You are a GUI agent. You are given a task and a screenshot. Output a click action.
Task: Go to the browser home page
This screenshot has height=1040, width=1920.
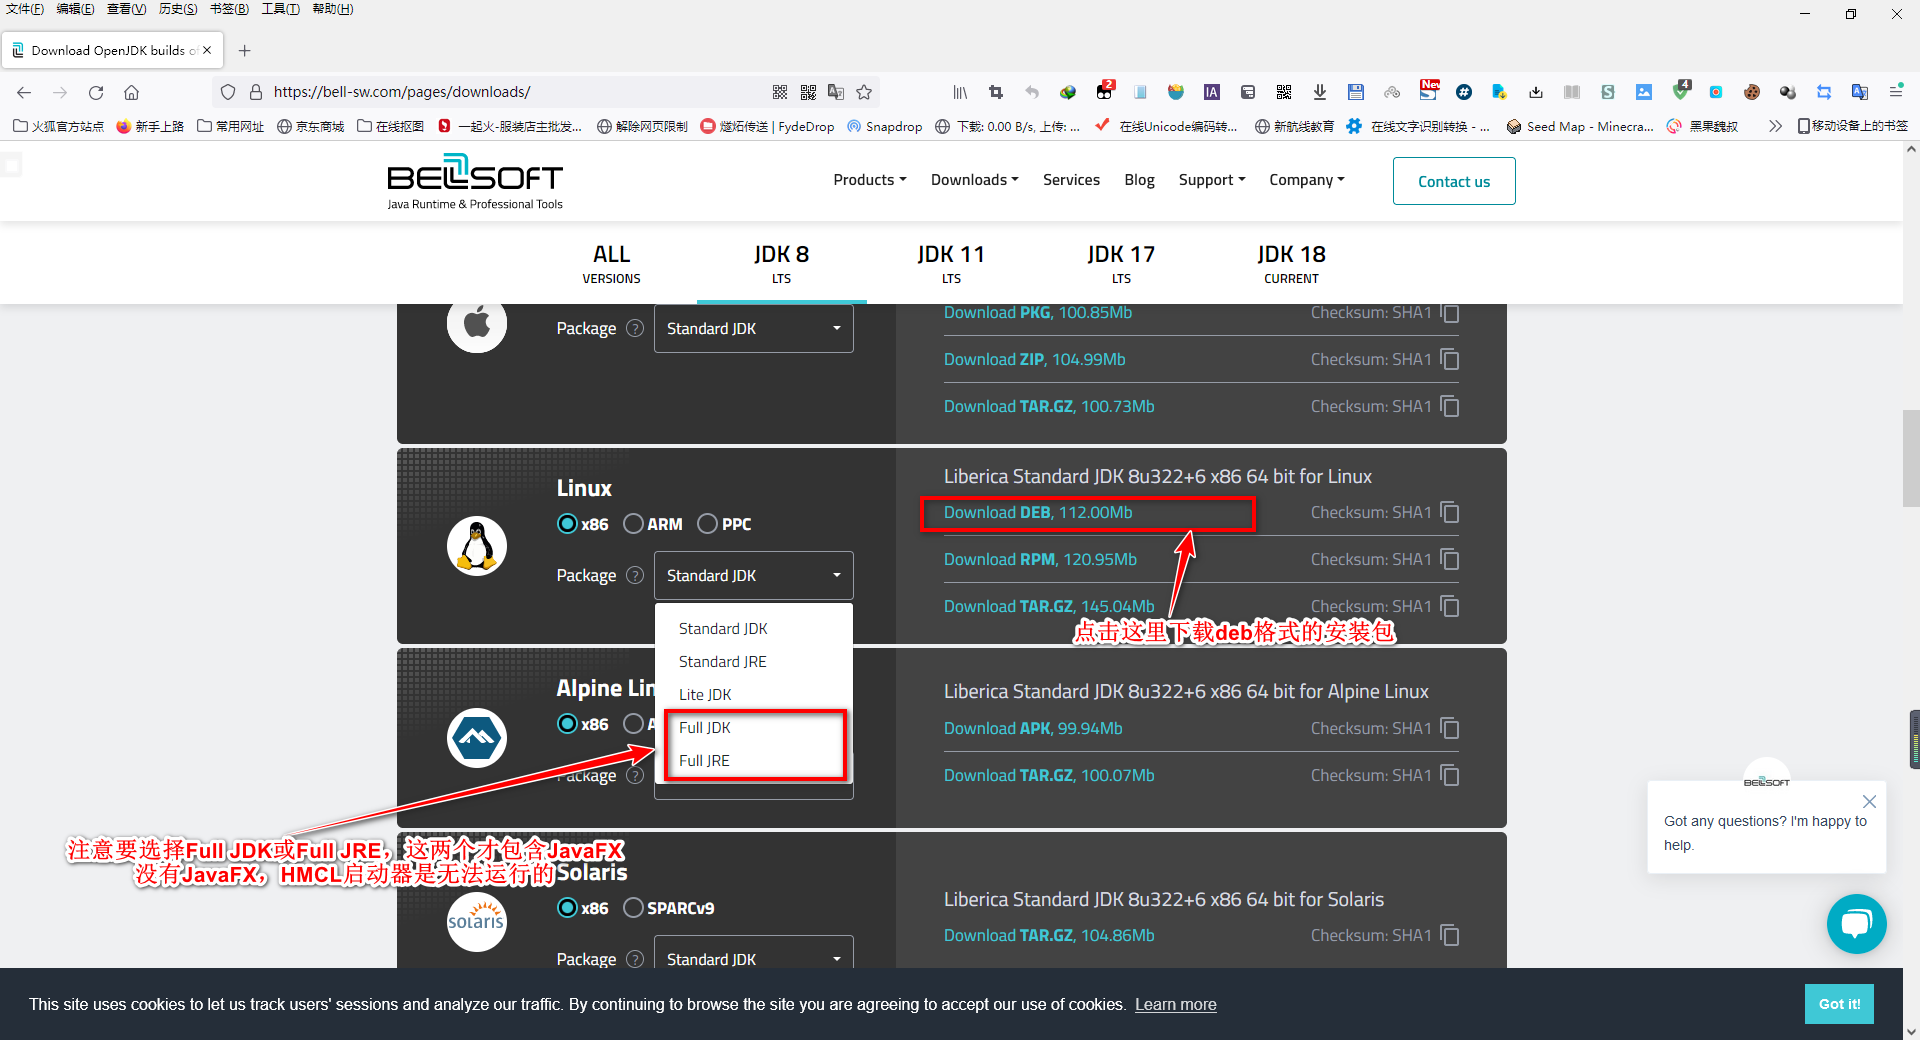[x=131, y=92]
